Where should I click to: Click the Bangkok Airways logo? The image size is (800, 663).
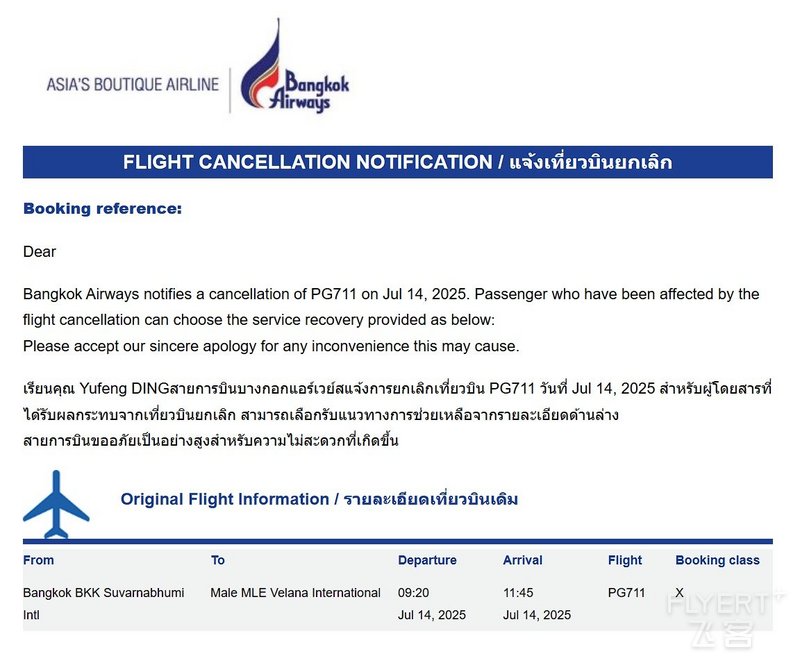(295, 66)
